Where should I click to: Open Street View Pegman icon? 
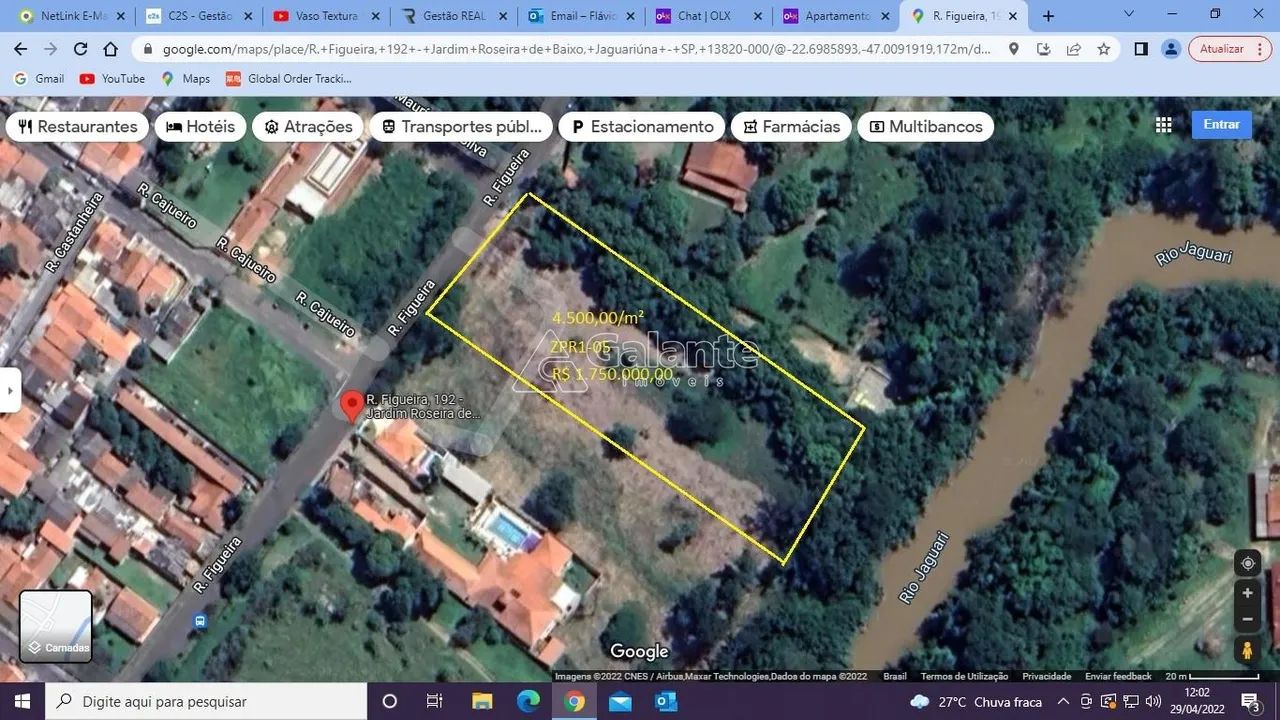click(x=1247, y=650)
